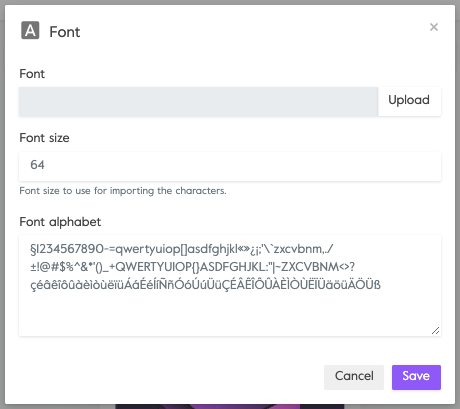The width and height of the screenshot is (460, 409).
Task: Place cursor in the QWERTYUIOP uppercase line
Action: click(x=192, y=267)
